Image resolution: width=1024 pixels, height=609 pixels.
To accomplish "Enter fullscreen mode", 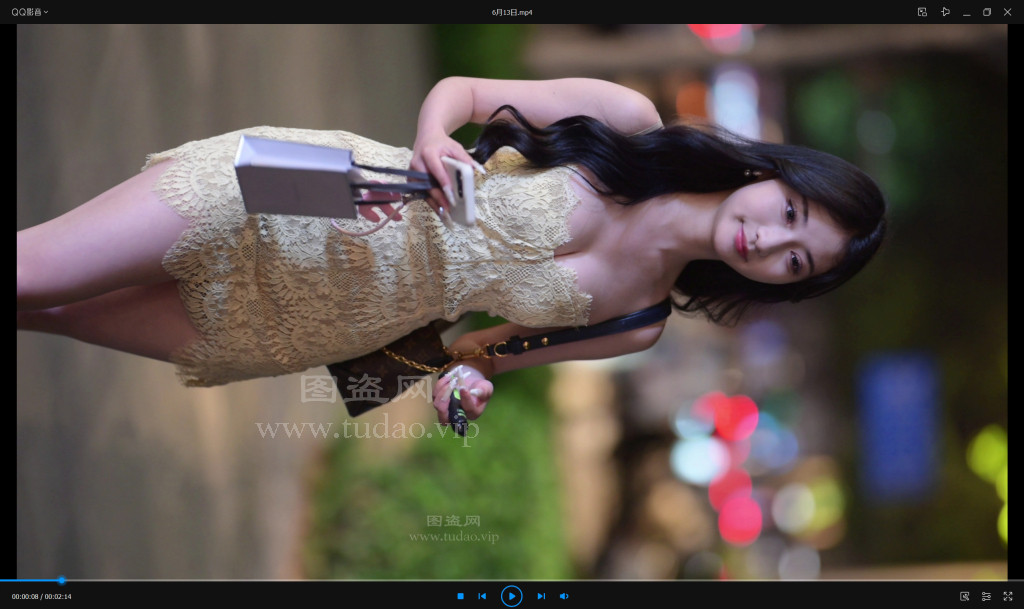I will pyautogui.click(x=1008, y=596).
